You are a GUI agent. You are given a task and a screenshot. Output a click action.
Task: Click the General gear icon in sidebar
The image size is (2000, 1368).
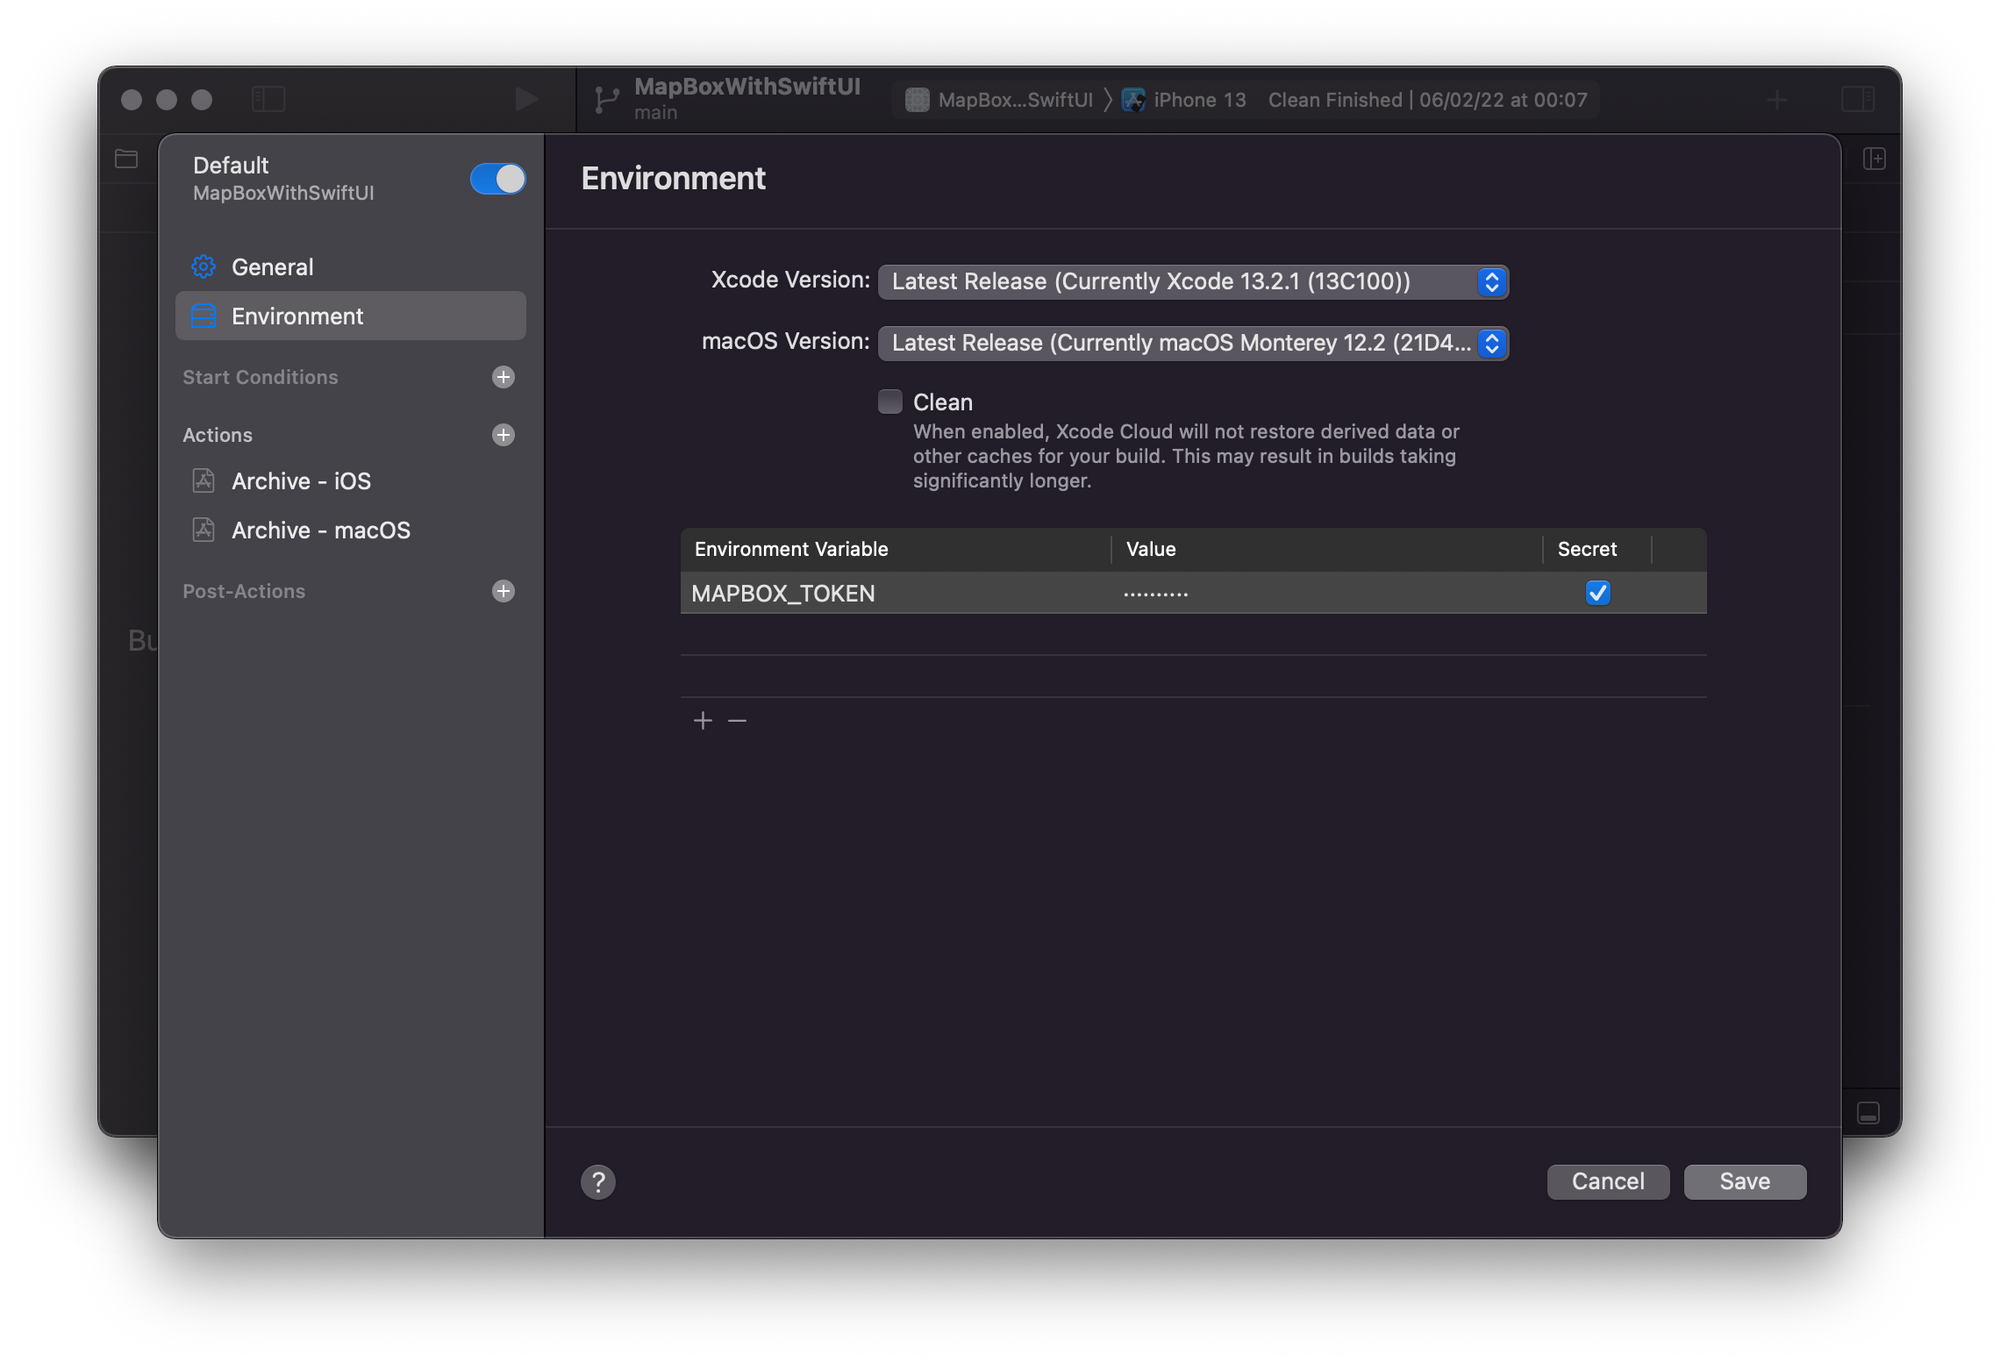(x=203, y=267)
